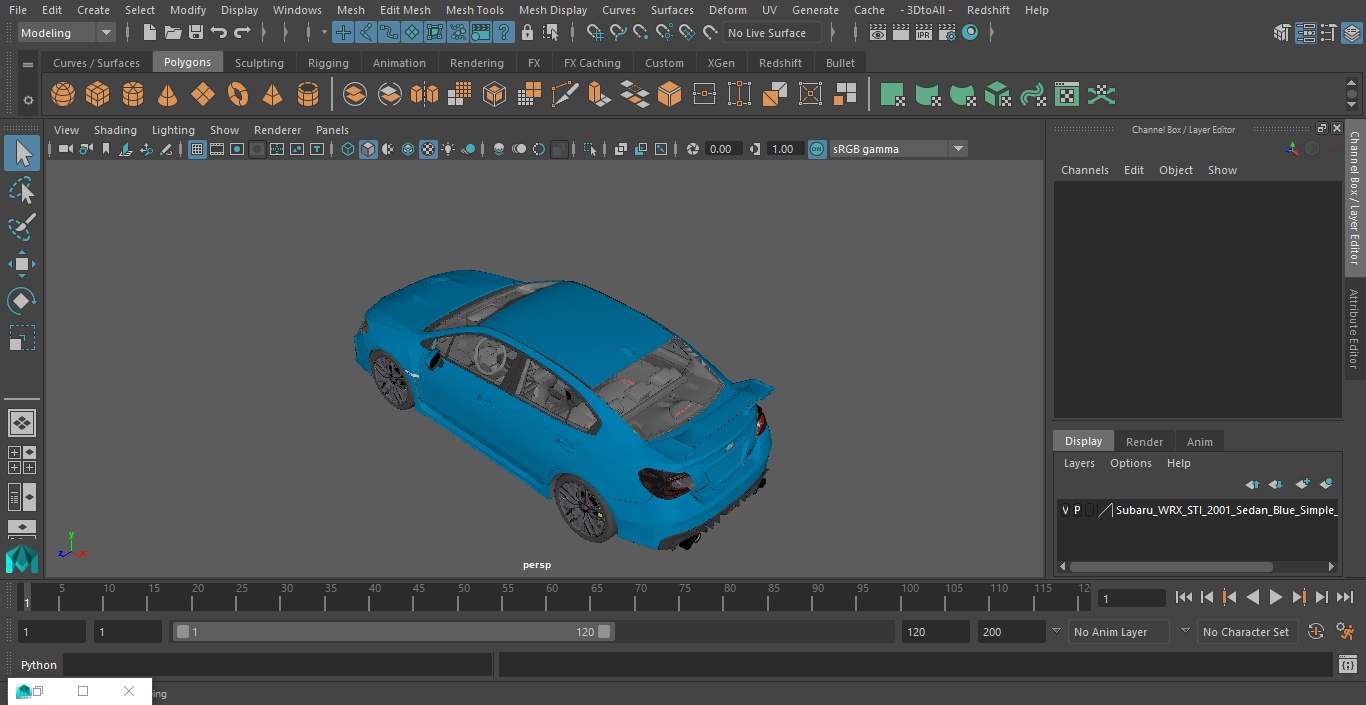Toggle layer visibility V box
The image size is (1366, 705).
[x=1065, y=510]
